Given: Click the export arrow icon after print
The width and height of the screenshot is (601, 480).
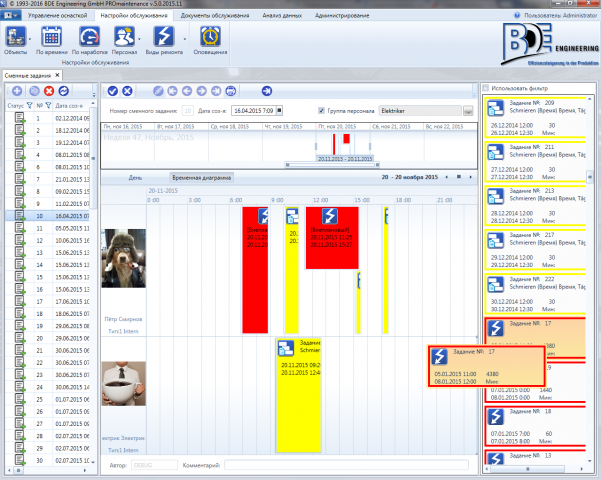Looking at the screenshot, I should (267, 91).
